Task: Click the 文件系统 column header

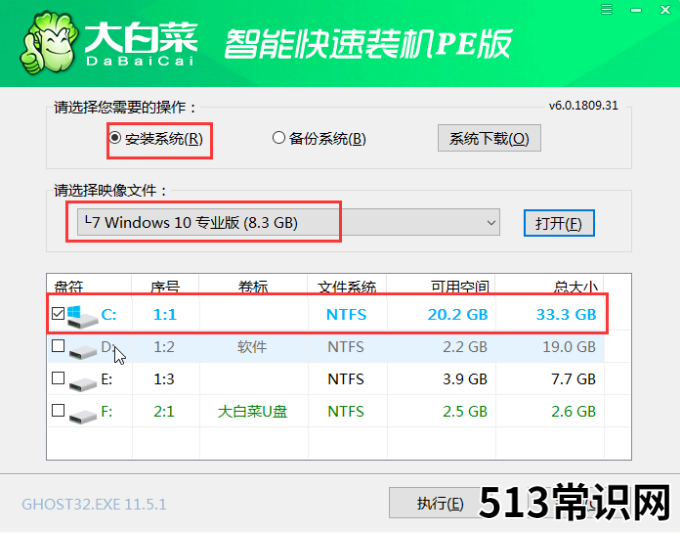Action: (347, 286)
